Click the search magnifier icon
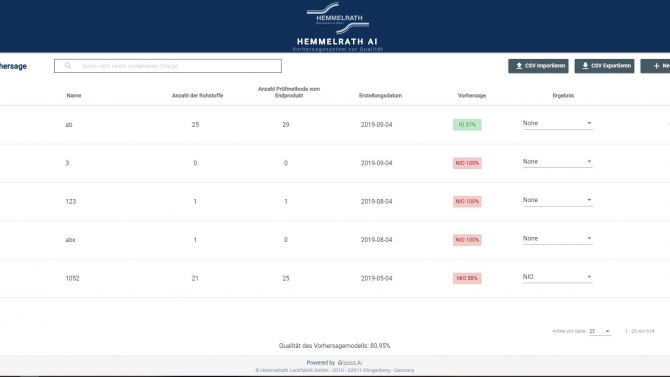Viewport: 670px width, 377px height. tap(68, 66)
